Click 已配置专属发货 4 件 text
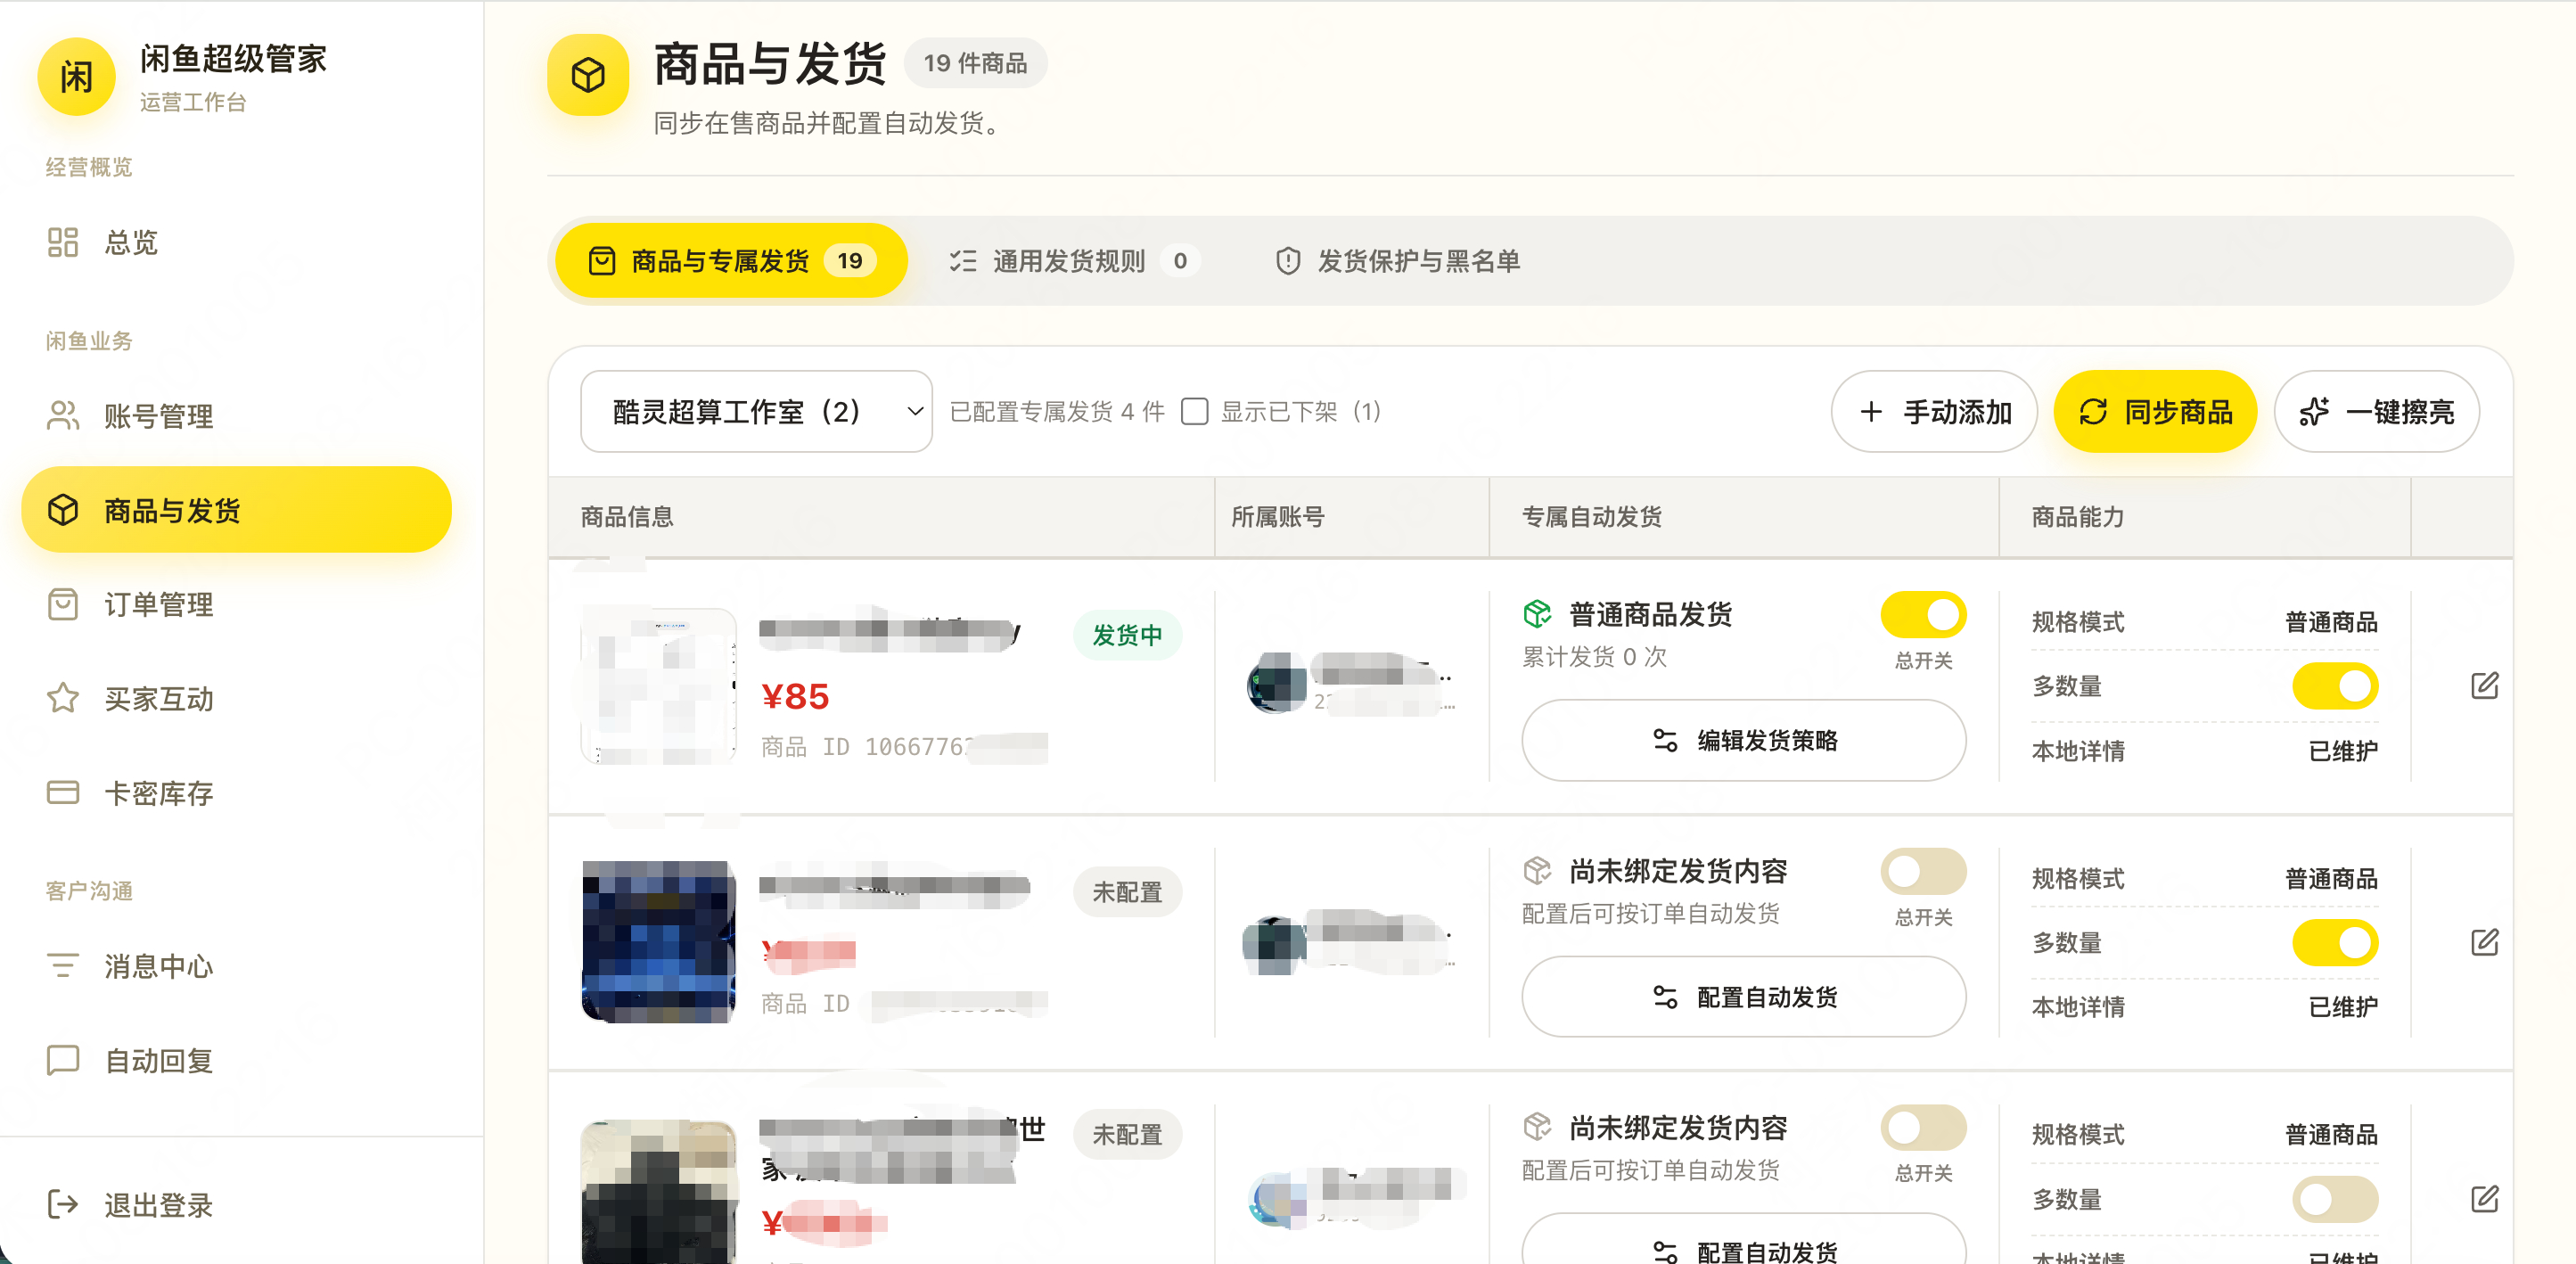The width and height of the screenshot is (2576, 1264). click(1057, 412)
